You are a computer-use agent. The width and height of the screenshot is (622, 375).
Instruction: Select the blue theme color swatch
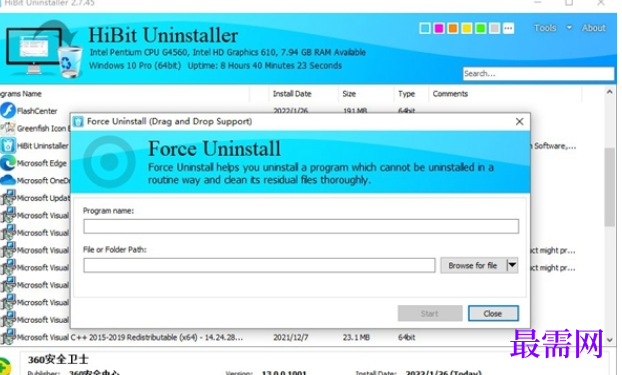425,28
